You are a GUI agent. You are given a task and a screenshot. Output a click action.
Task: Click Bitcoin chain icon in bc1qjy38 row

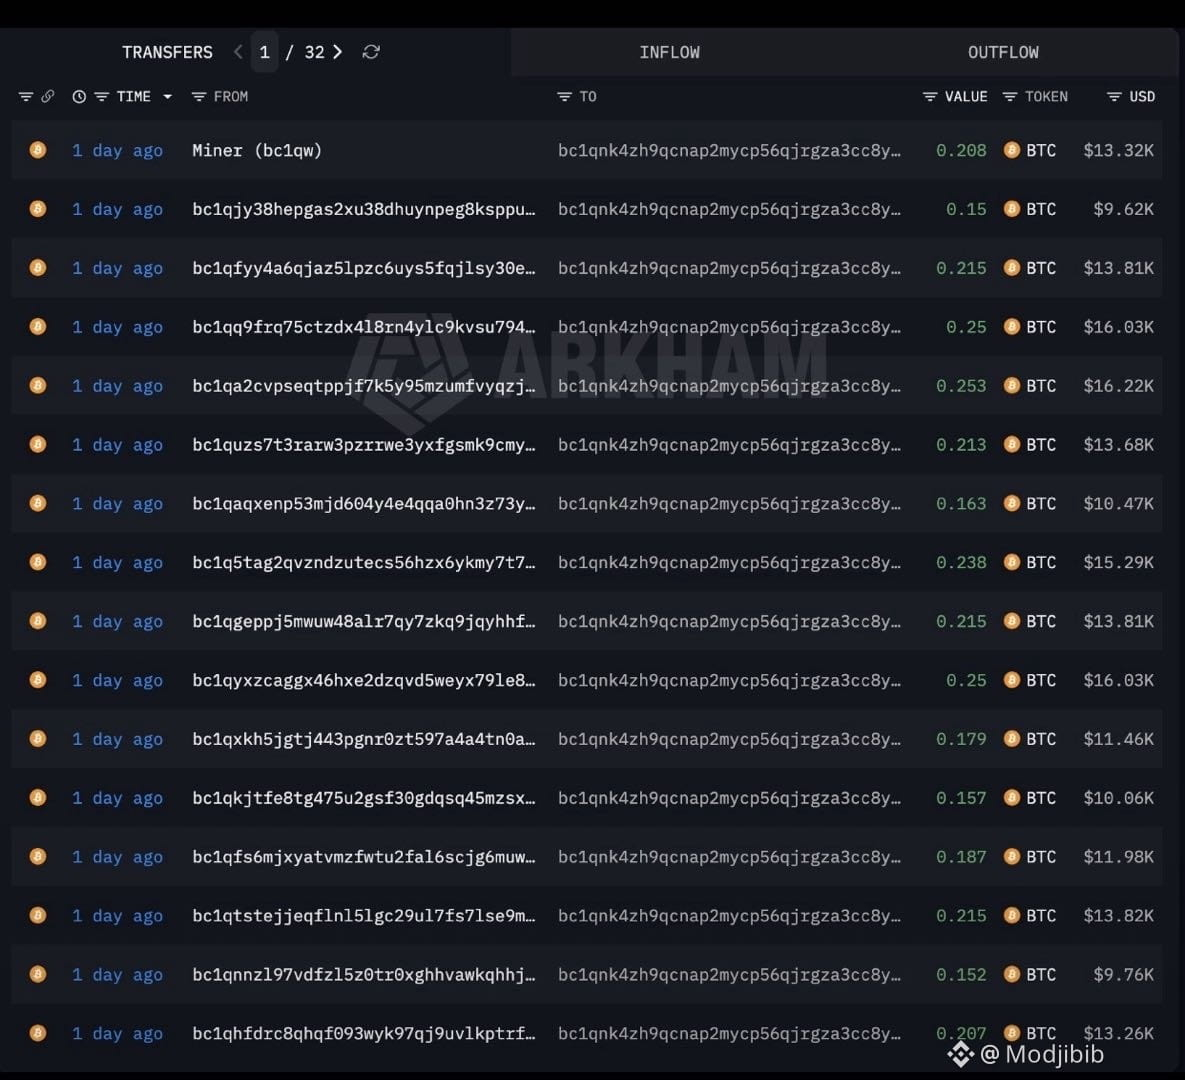(38, 209)
